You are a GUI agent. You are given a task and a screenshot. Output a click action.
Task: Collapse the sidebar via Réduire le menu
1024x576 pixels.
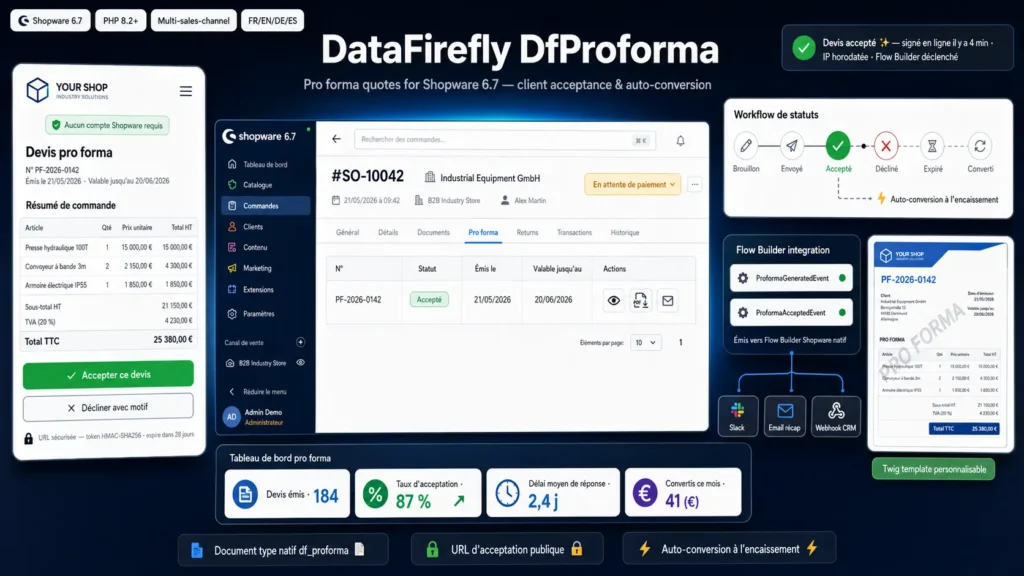[x=257, y=392]
